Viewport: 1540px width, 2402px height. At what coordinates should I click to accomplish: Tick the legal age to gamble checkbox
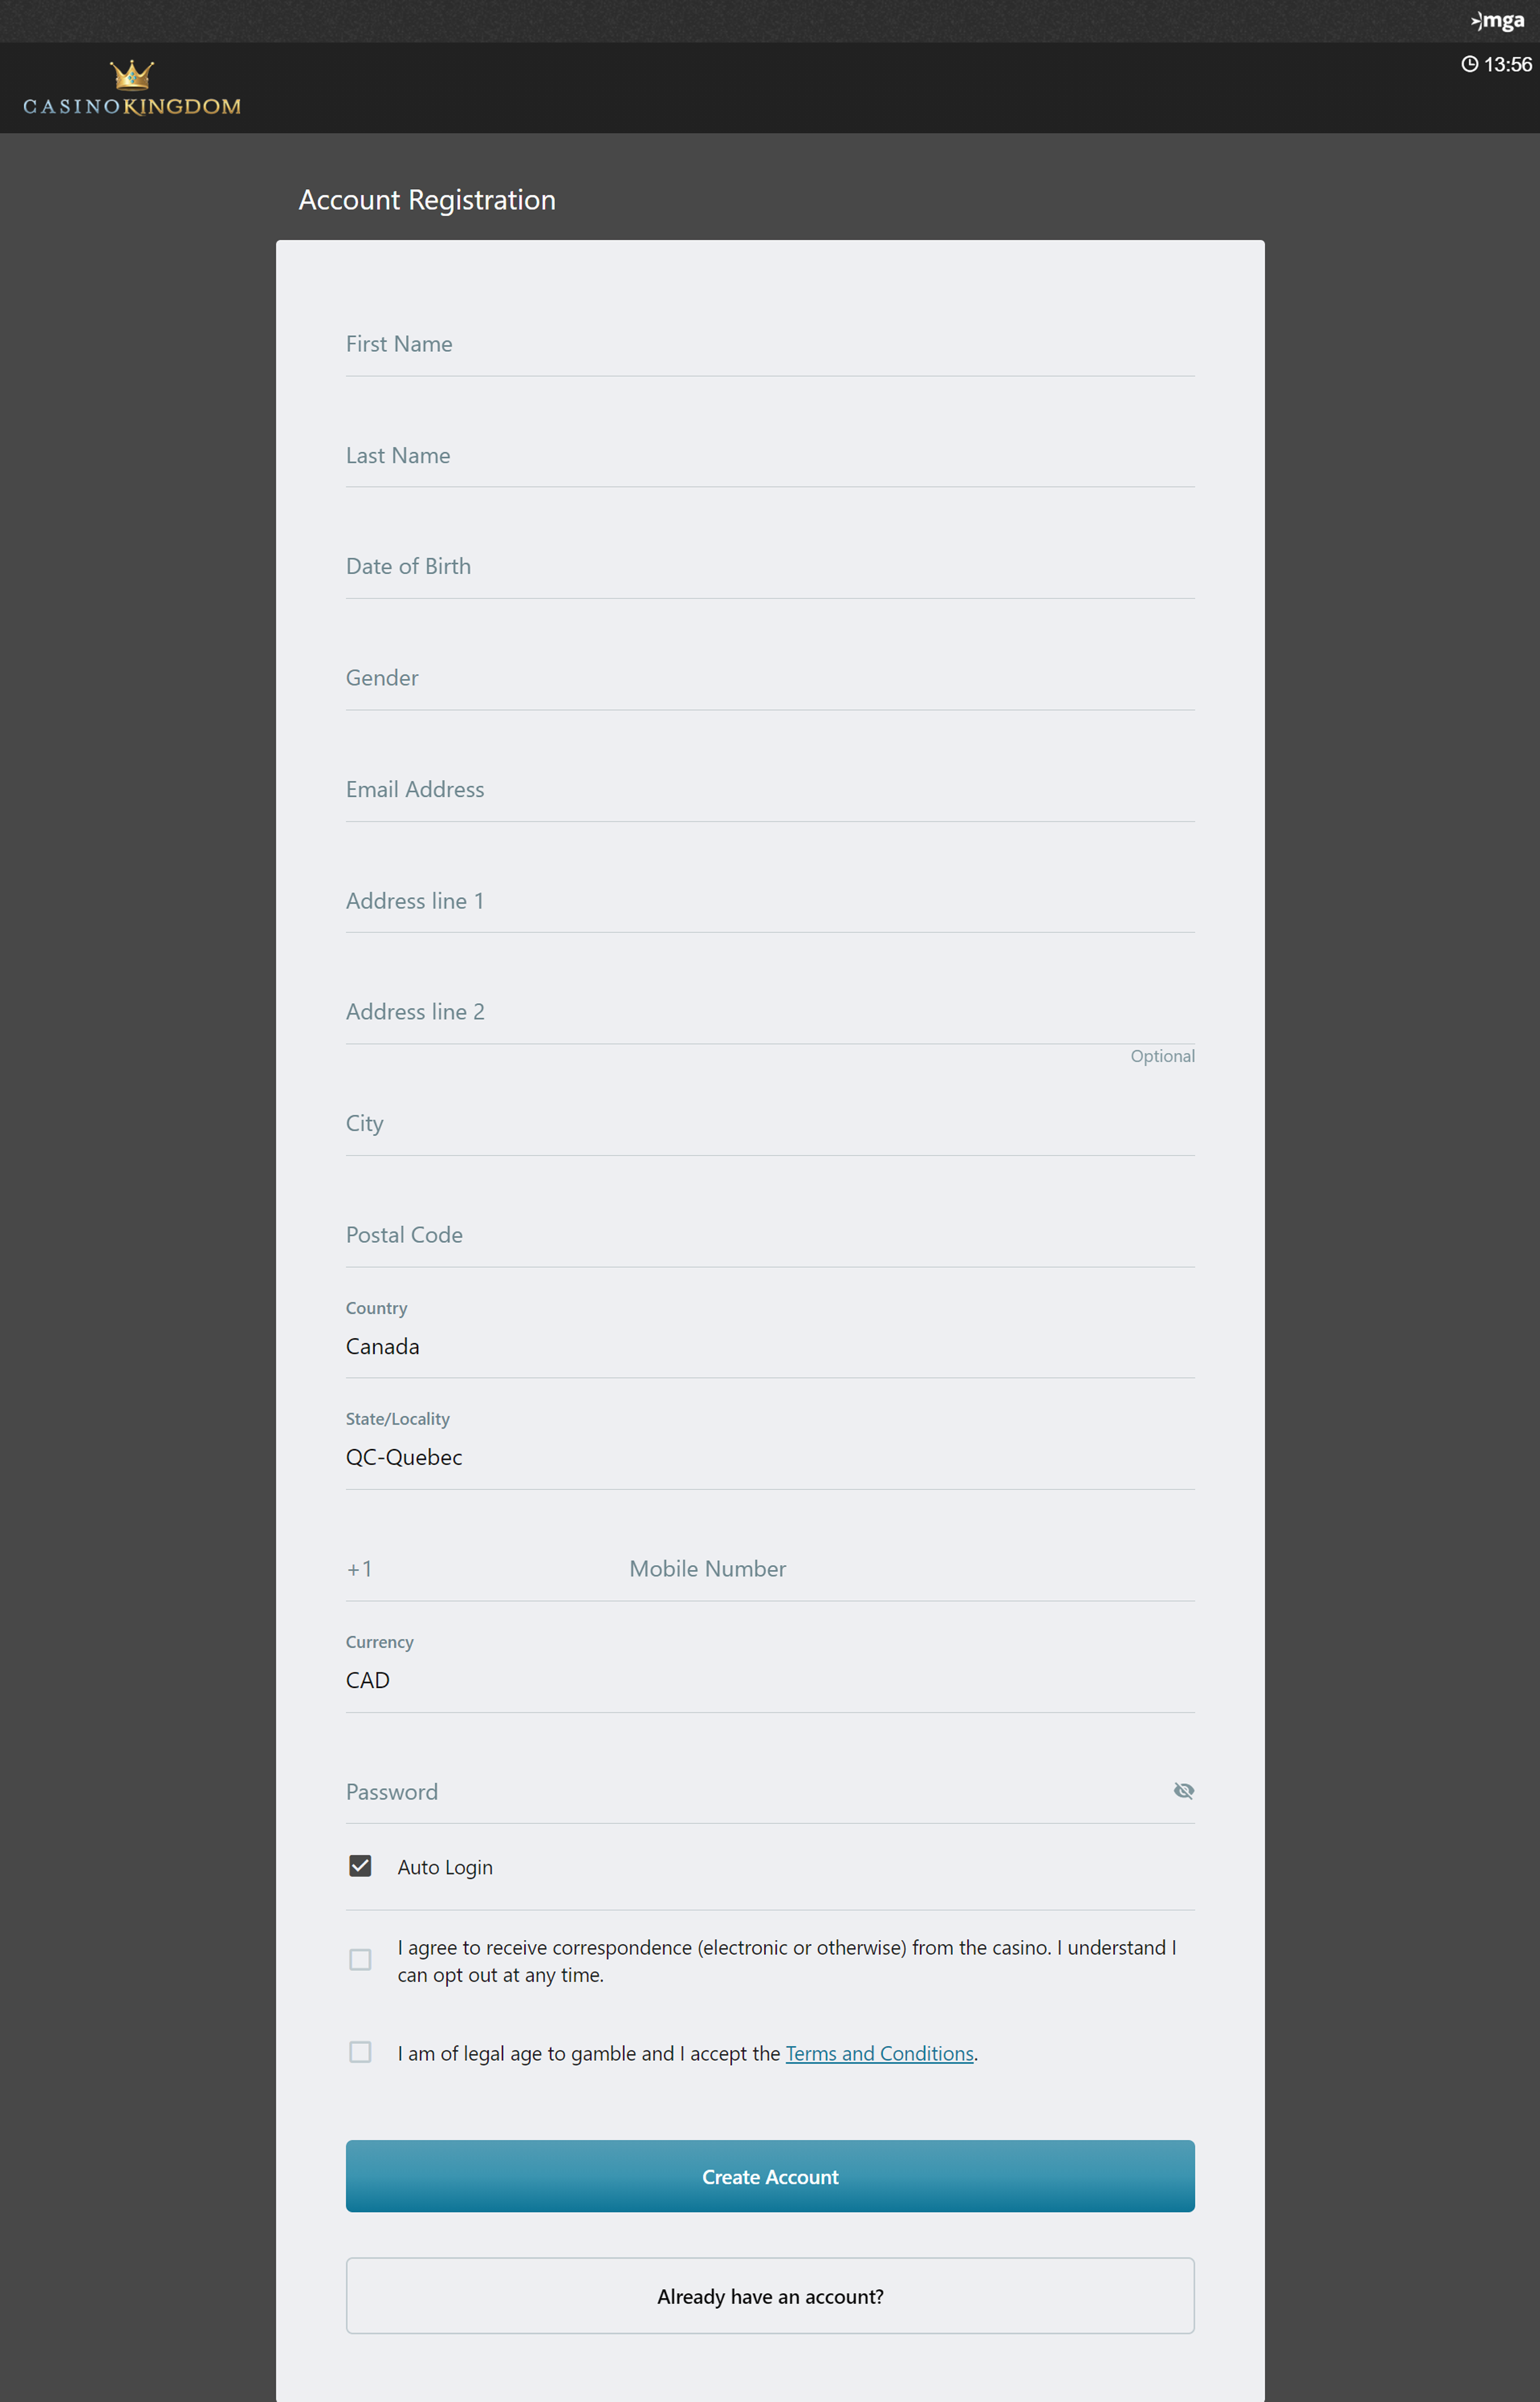pyautogui.click(x=360, y=2052)
